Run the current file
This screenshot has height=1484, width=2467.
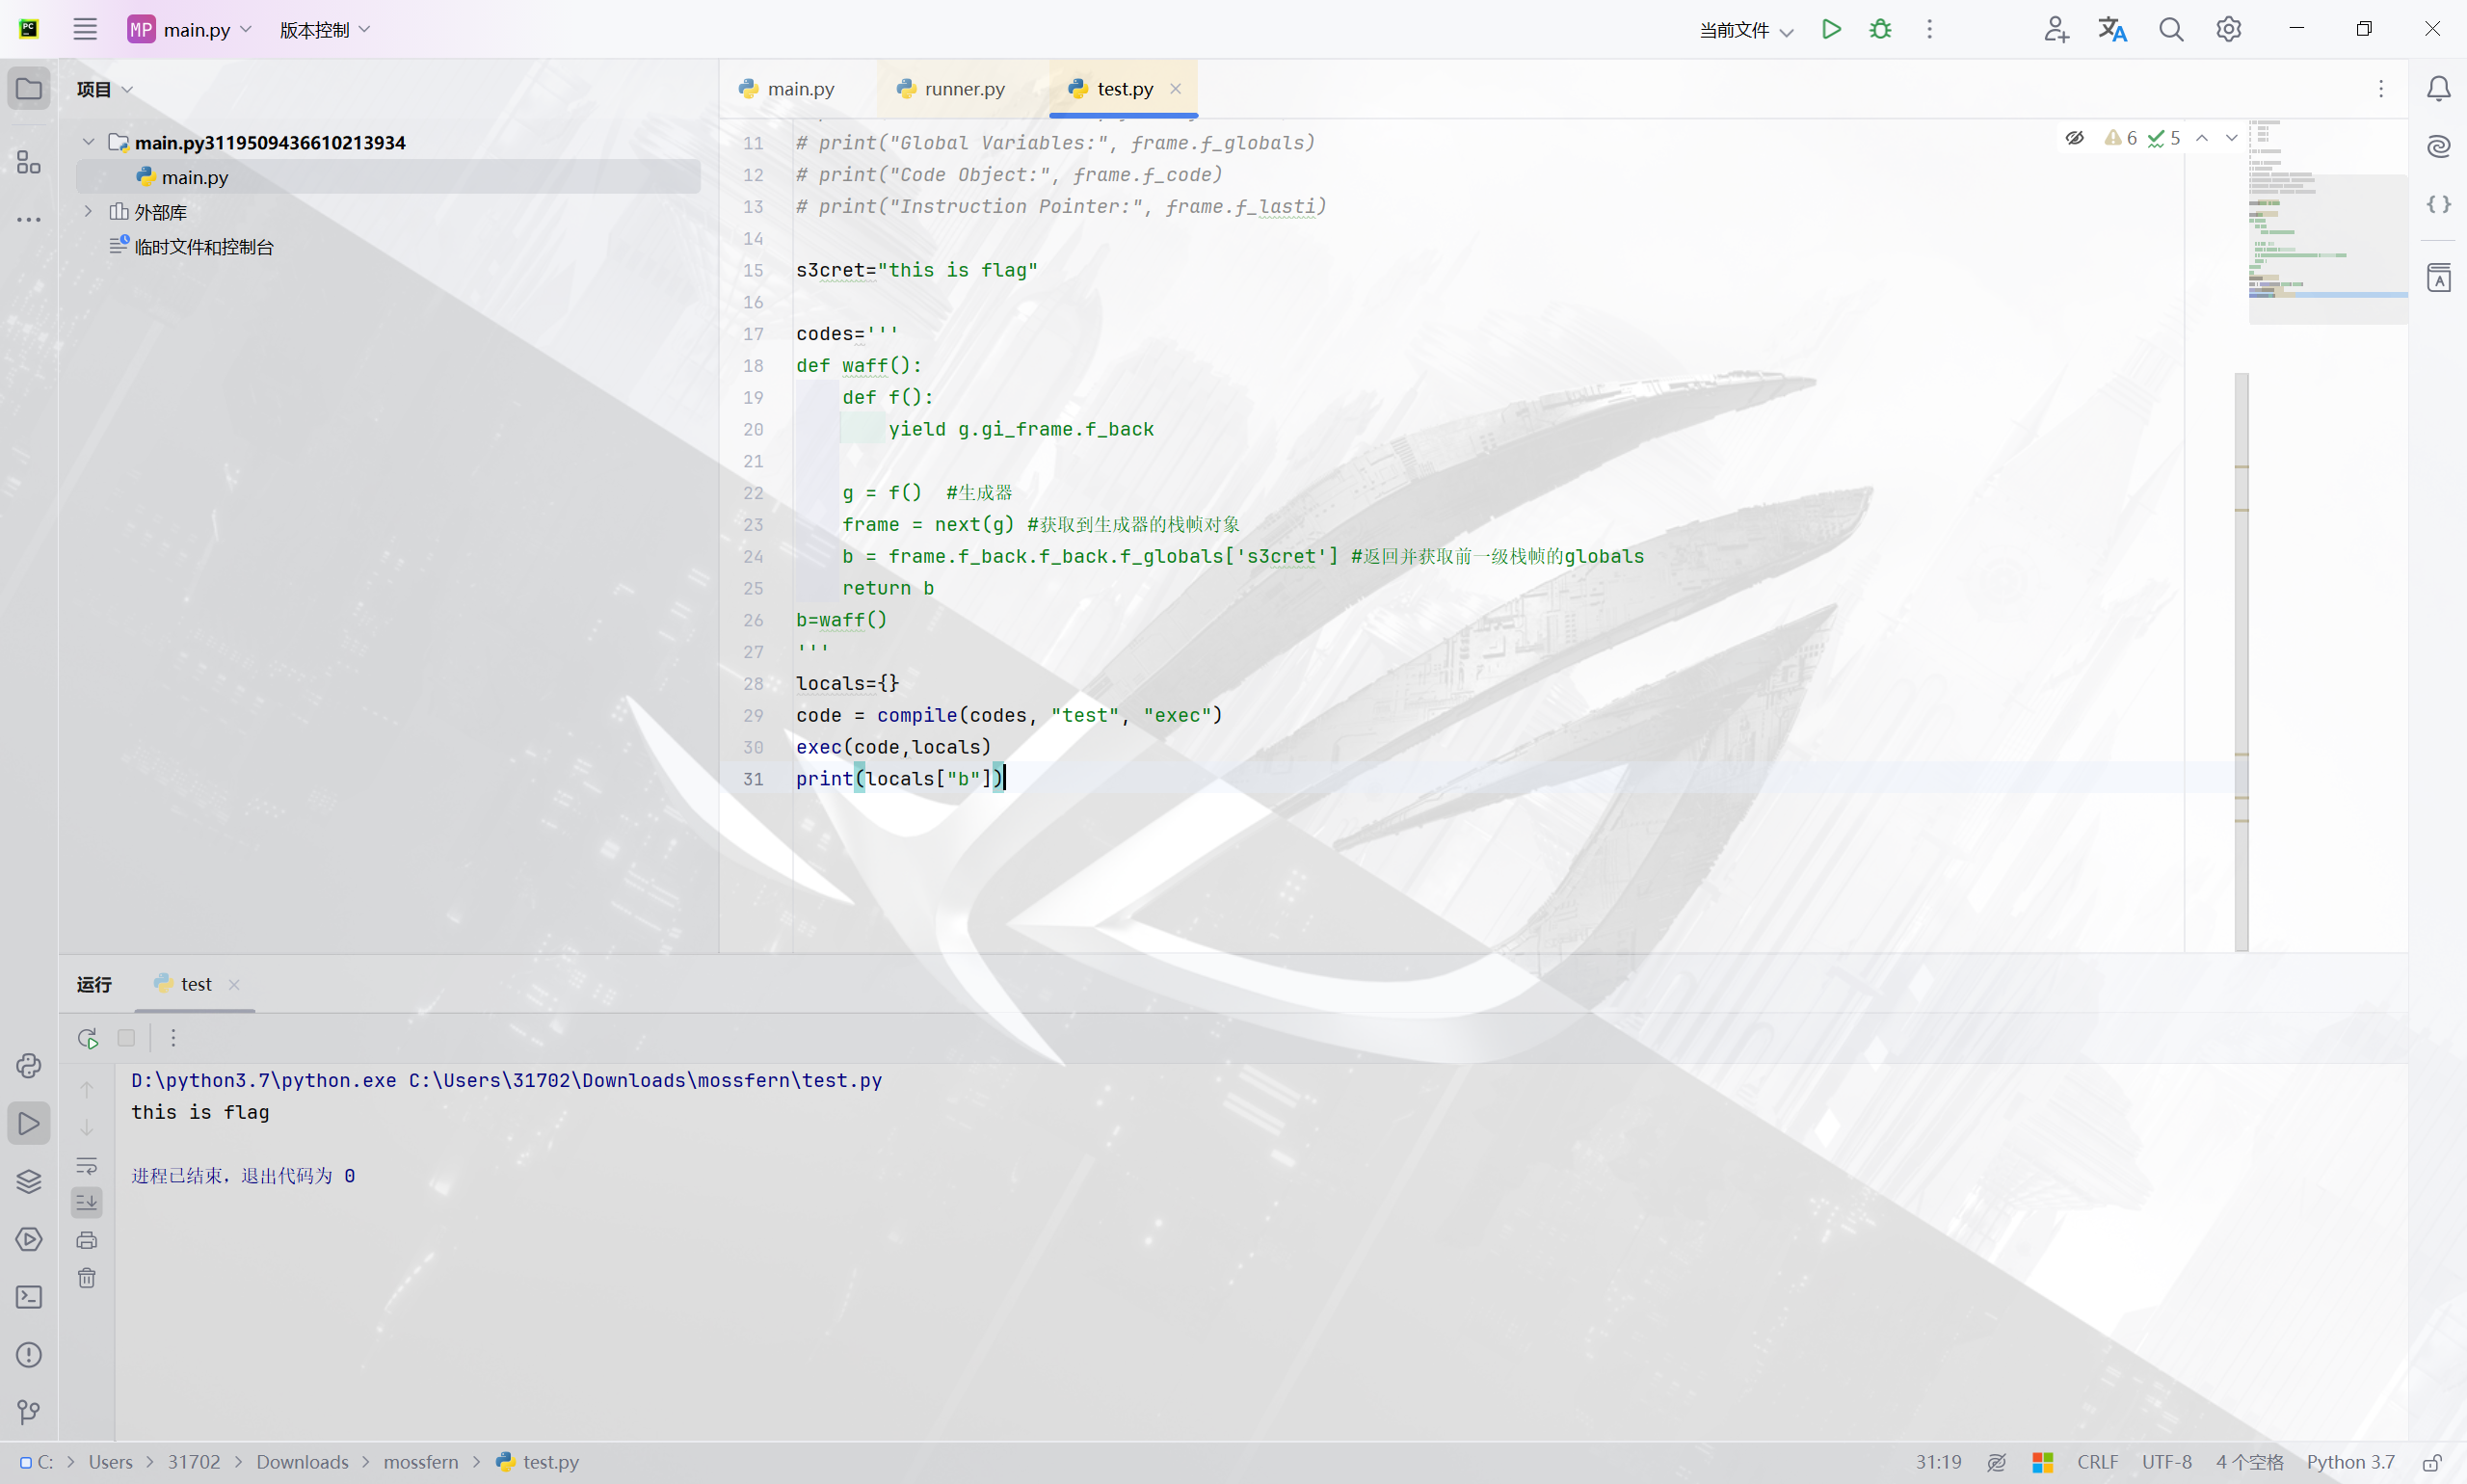click(x=1831, y=29)
